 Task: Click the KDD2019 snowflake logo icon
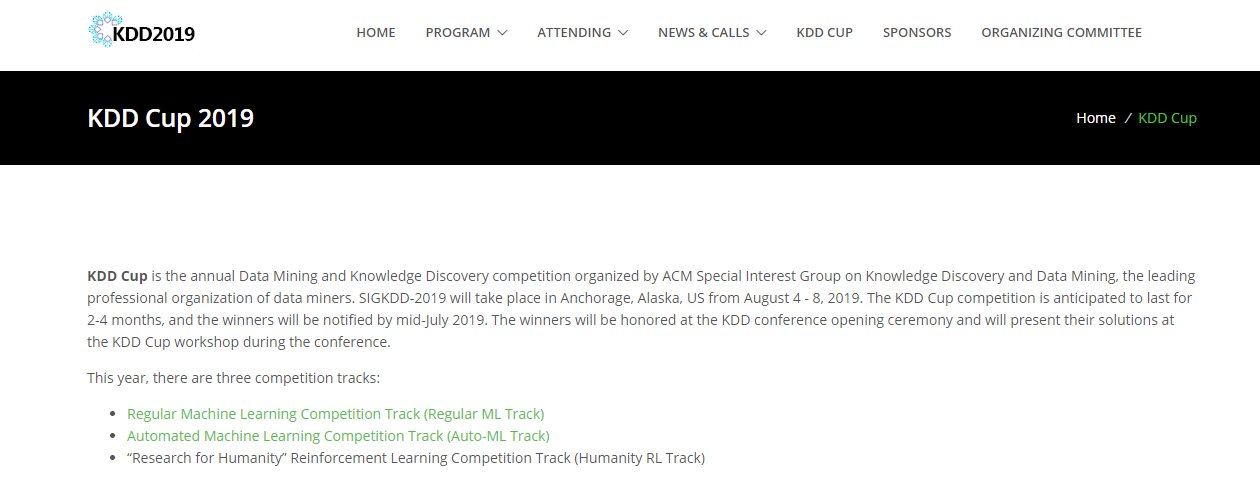tap(101, 30)
